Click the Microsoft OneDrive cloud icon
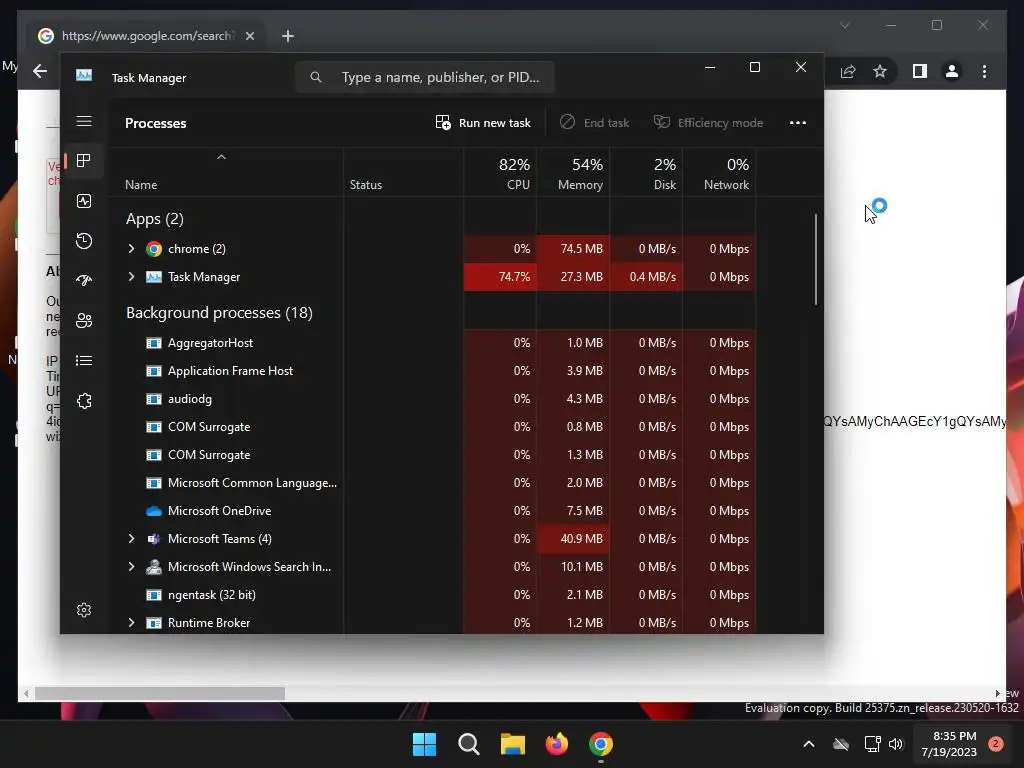 point(154,511)
